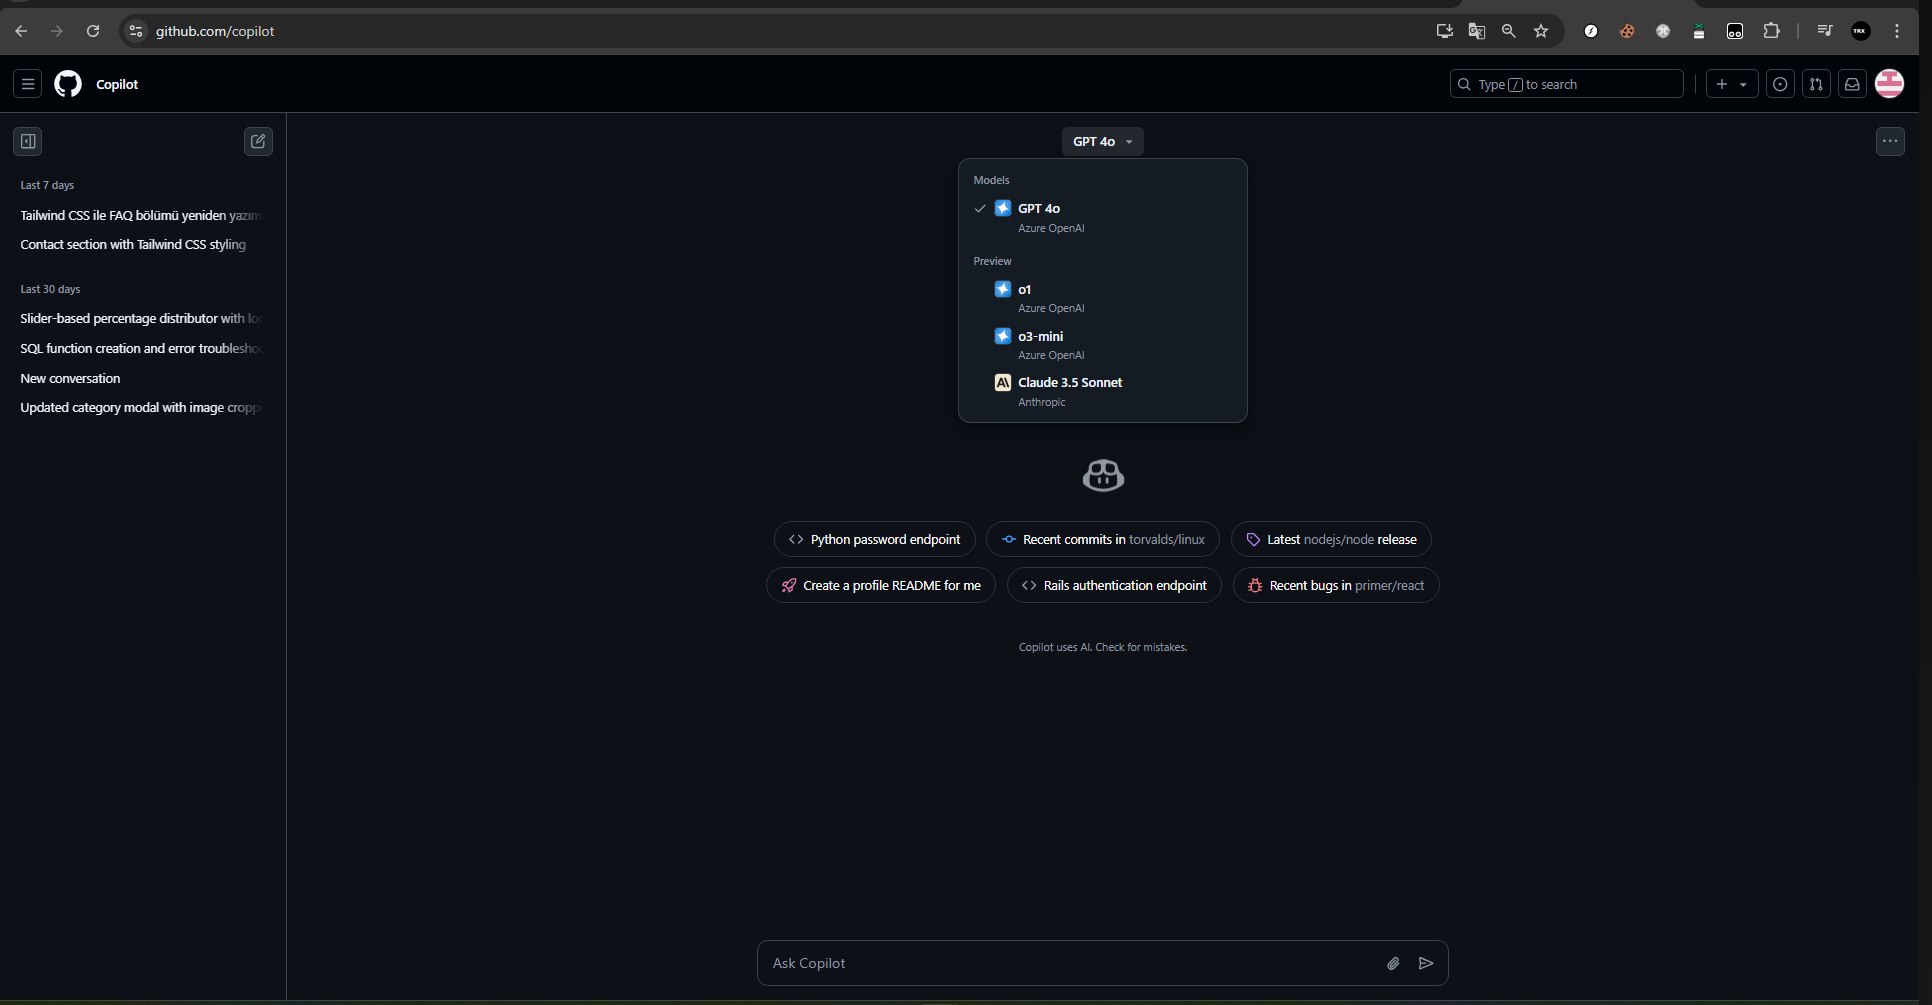Image resolution: width=1932 pixels, height=1005 pixels.
Task: Click the Rails authentication endpoint suggestion
Action: pyautogui.click(x=1114, y=585)
